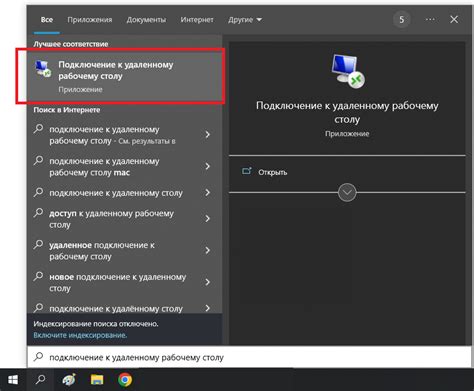
Task: Expand more actions with circular chevron button
Action: [x=347, y=192]
